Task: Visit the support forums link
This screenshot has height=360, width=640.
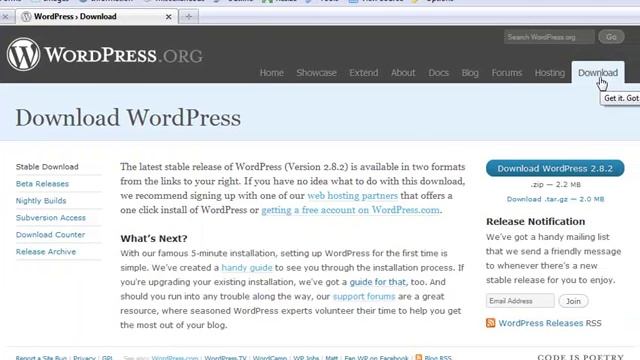Action: (x=364, y=296)
